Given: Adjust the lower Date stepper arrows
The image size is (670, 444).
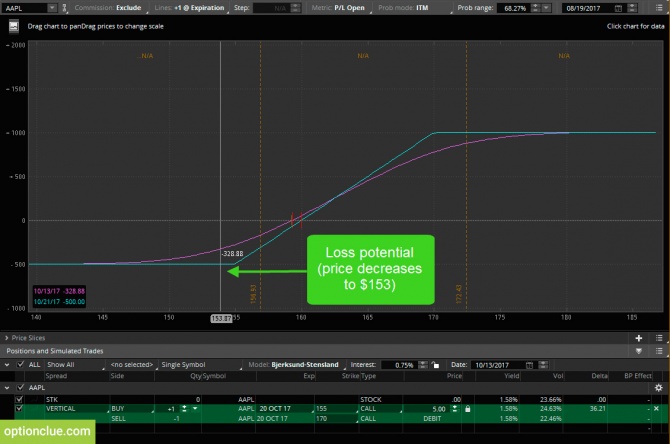Looking at the screenshot, I should (x=543, y=365).
